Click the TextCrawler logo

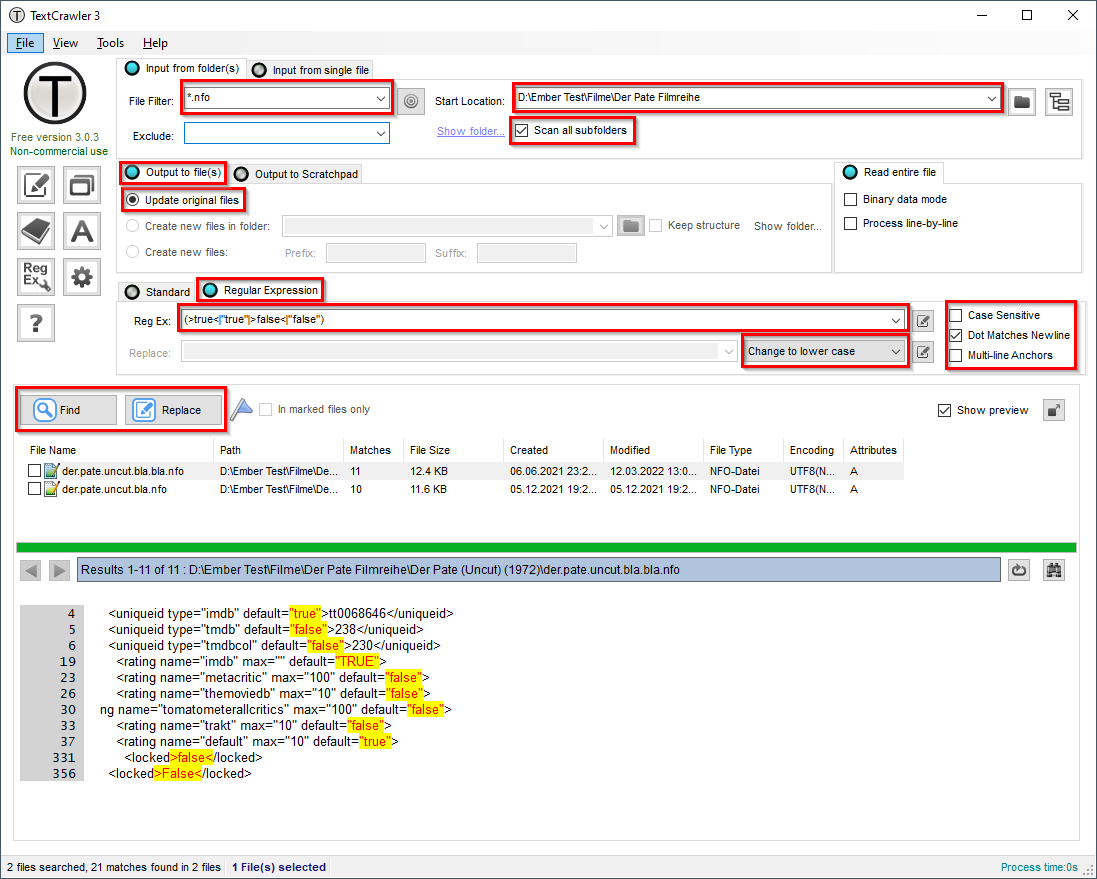pos(55,93)
